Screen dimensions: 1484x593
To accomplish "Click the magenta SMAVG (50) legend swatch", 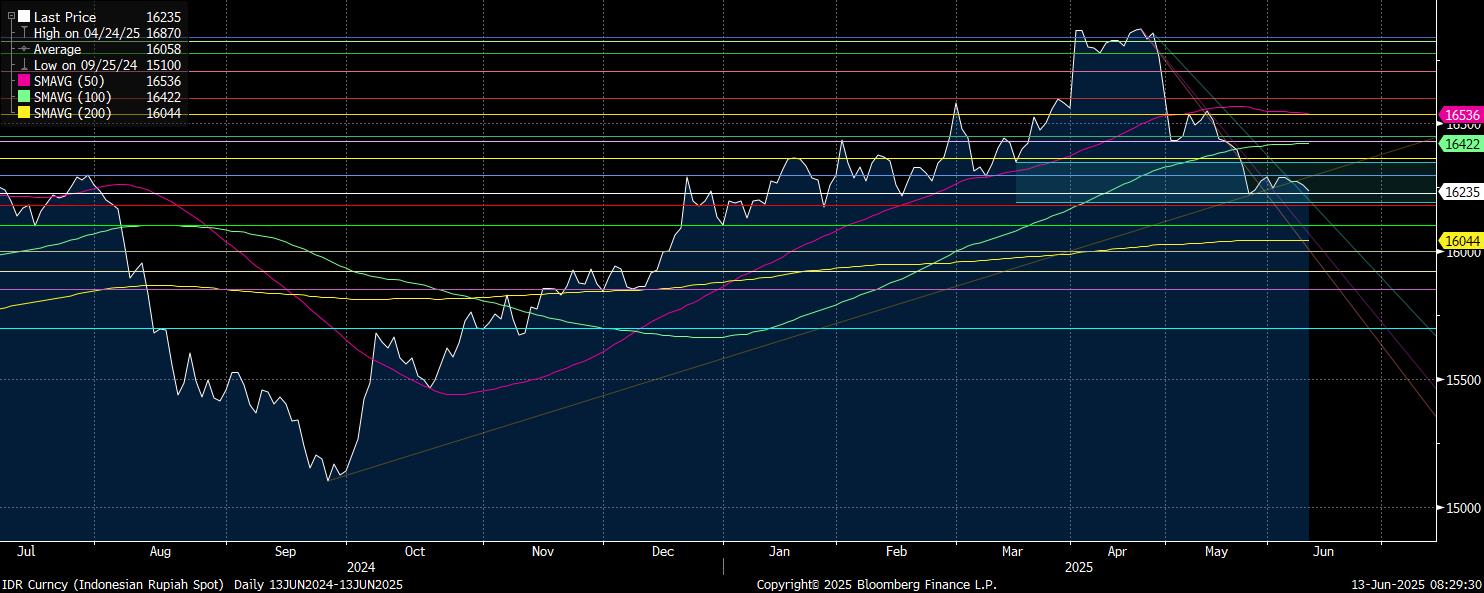I will tap(24, 81).
